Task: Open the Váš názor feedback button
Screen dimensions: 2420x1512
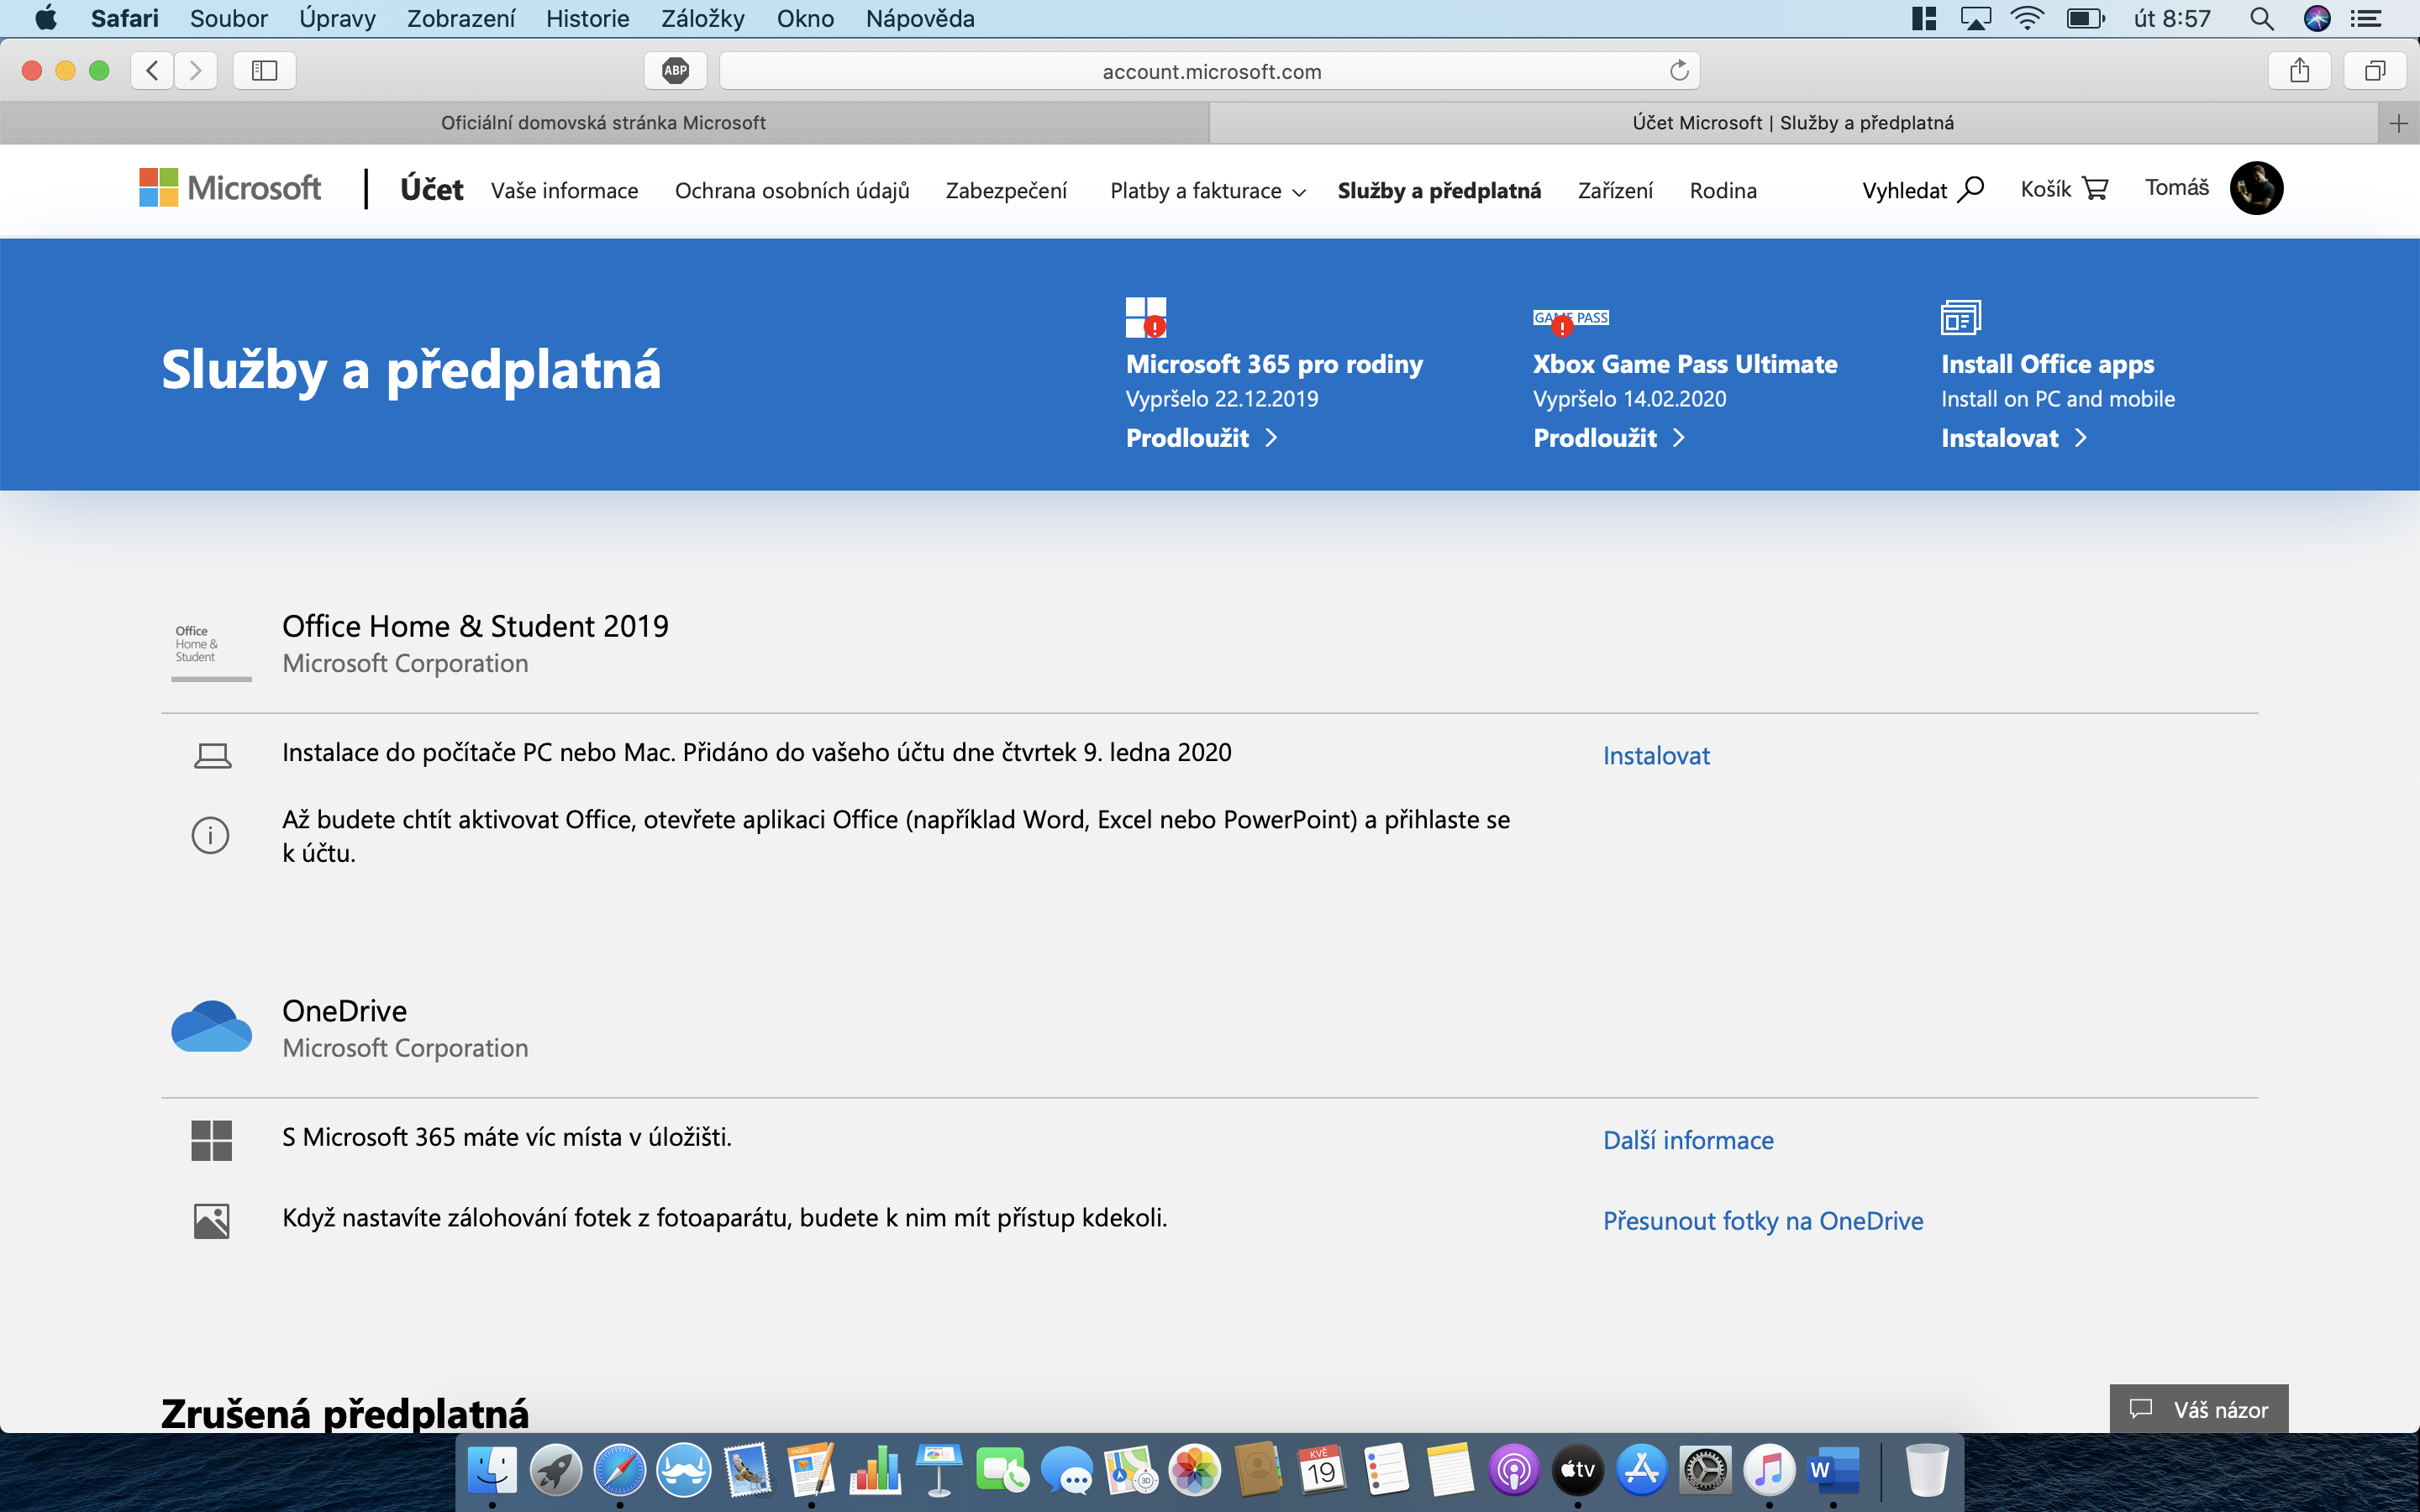Action: tap(2199, 1409)
